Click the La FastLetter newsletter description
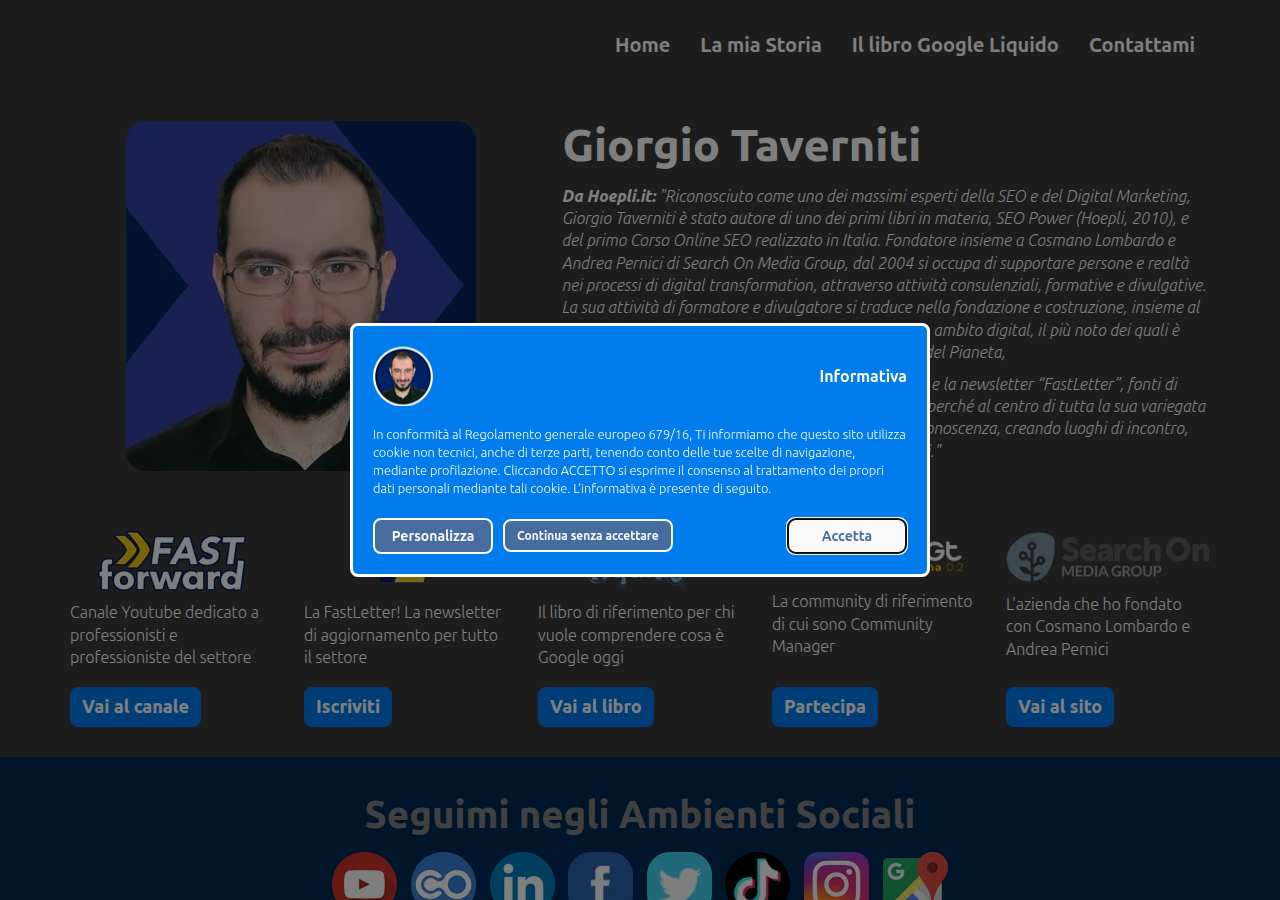This screenshot has height=900, width=1280. pos(403,634)
